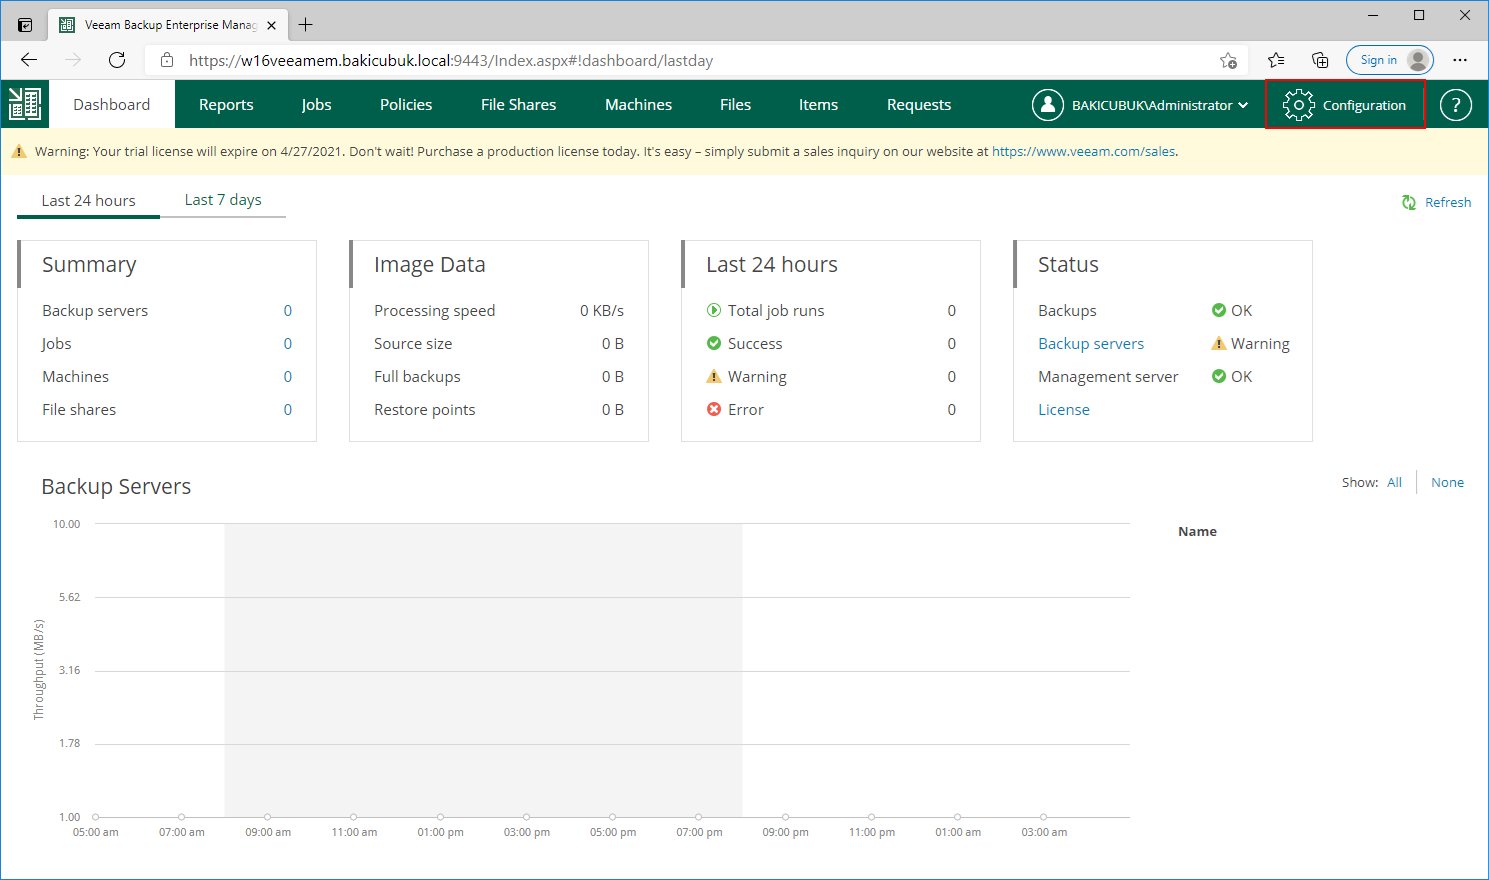Click the user avatar icon beside BAKICUBUK\Administrator

click(x=1047, y=105)
